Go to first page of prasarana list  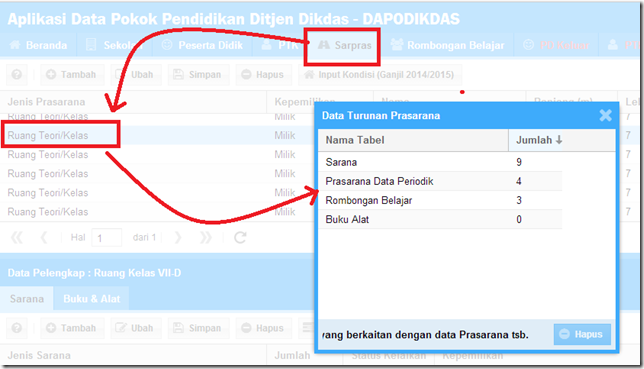click(17, 237)
